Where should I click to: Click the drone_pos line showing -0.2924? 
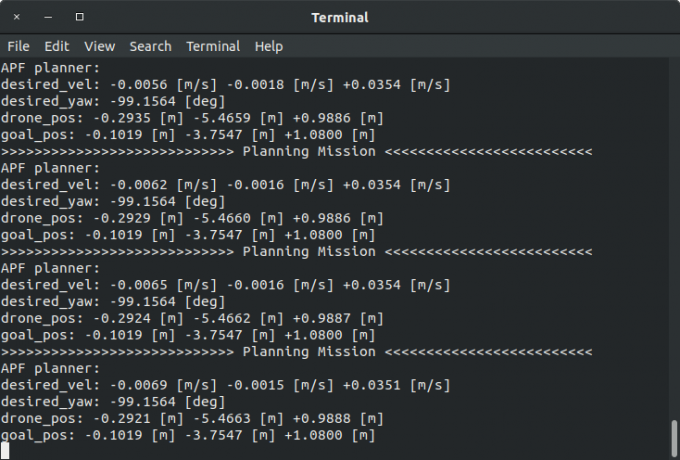[x=192, y=318]
